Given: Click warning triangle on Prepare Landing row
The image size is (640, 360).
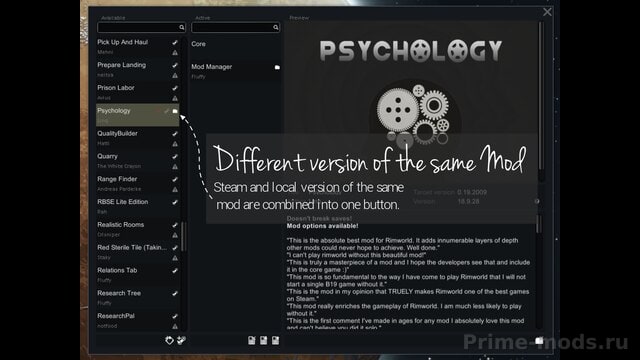Looking at the screenshot, I should click(x=175, y=76).
